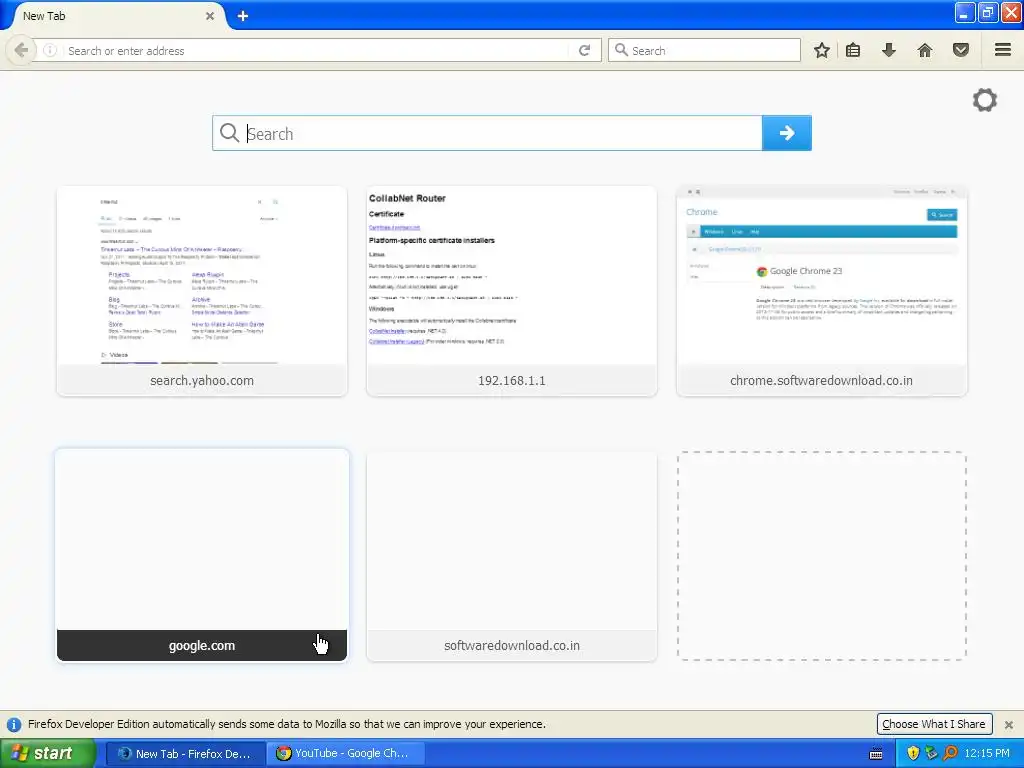Reload the page with the refresh icon

pos(584,50)
